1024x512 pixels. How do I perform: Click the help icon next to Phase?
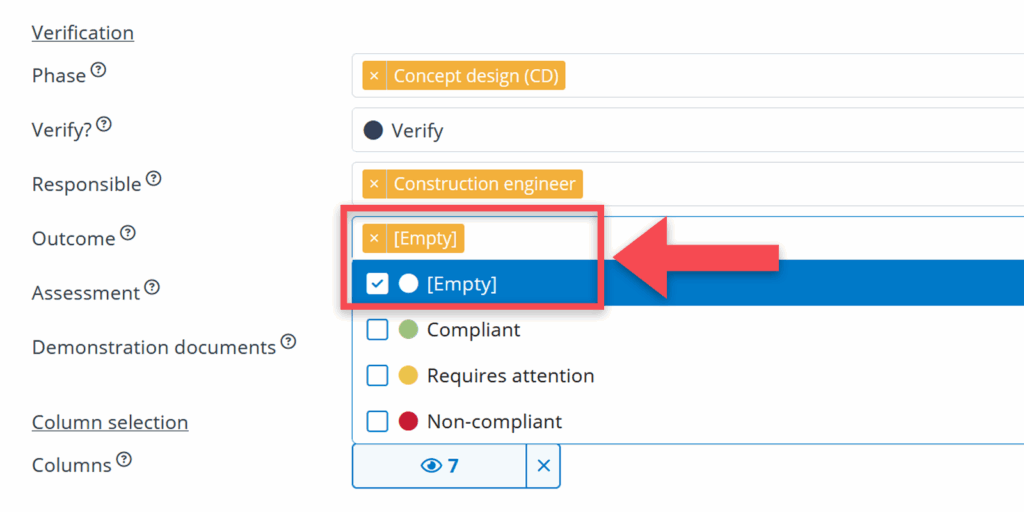(x=98, y=71)
